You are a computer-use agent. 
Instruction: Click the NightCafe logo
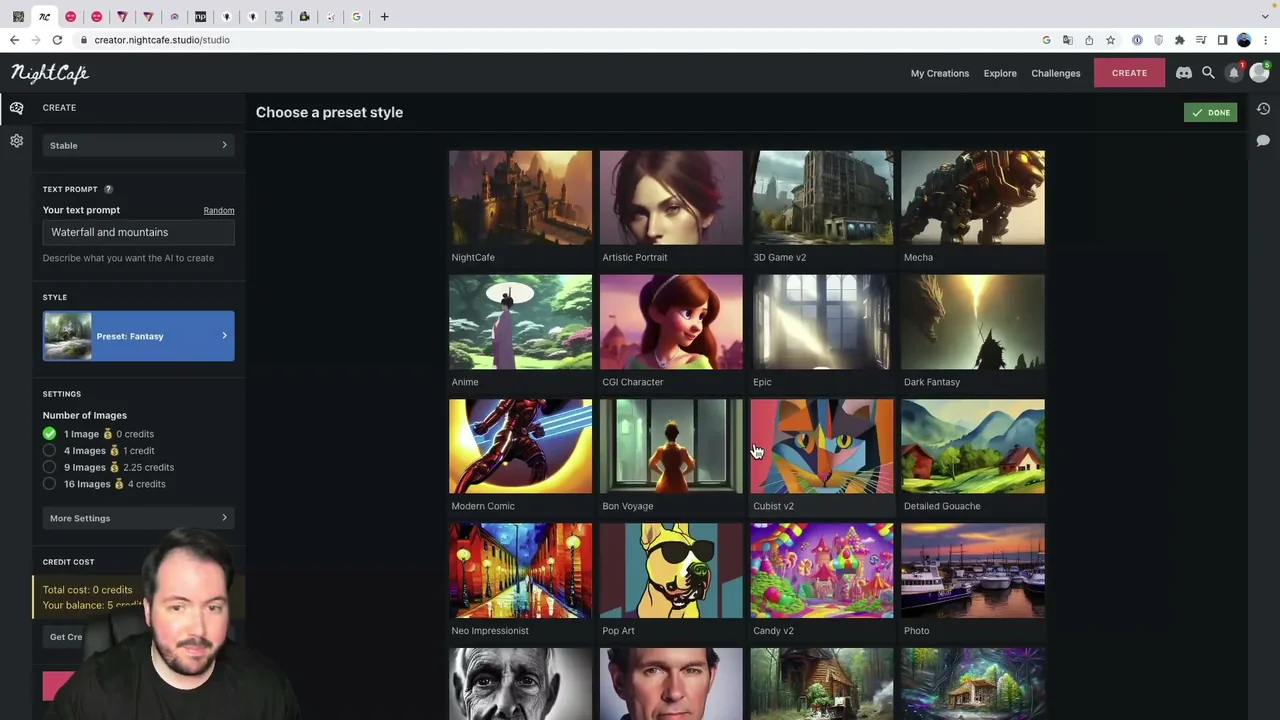pos(50,73)
